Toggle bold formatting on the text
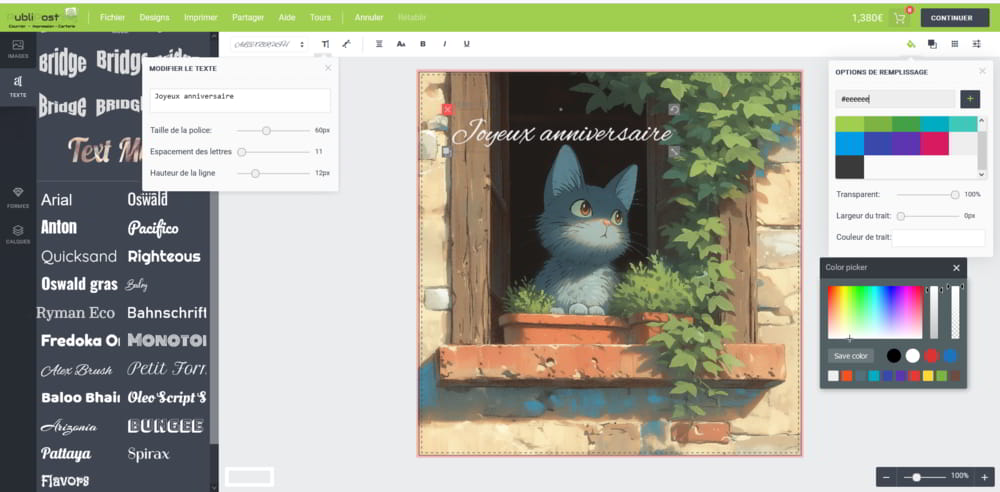1000x492 pixels. click(x=423, y=44)
